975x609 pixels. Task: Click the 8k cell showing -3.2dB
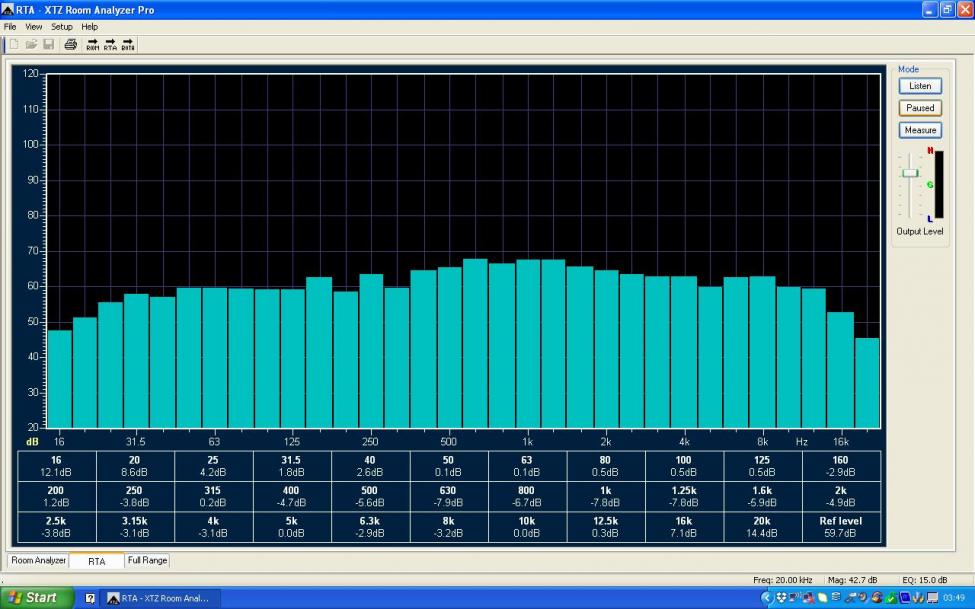pos(448,527)
